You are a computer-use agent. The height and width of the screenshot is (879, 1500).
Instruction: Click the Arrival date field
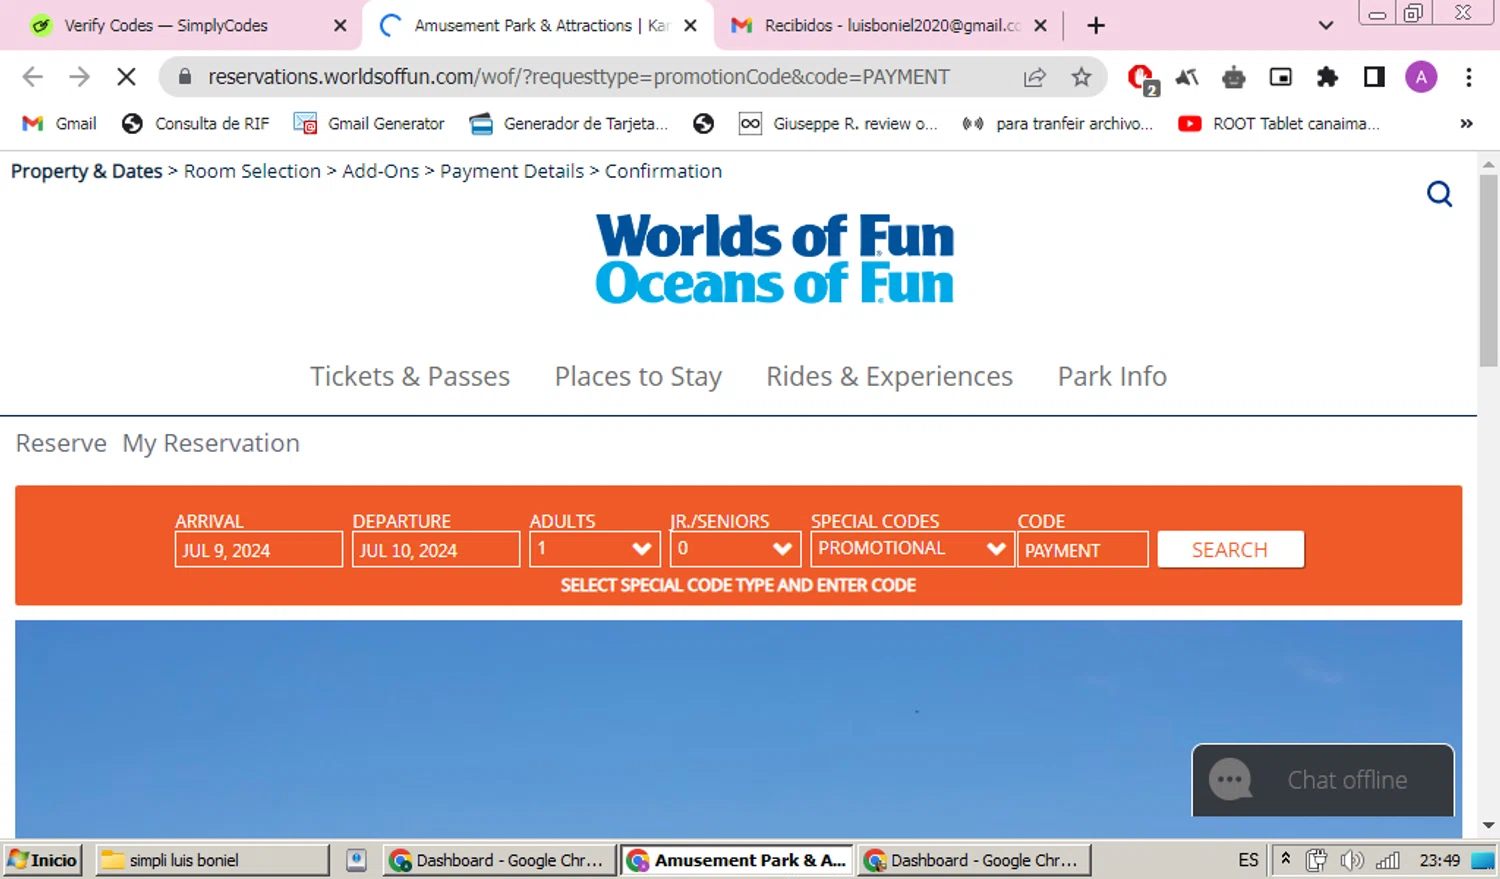tap(259, 550)
